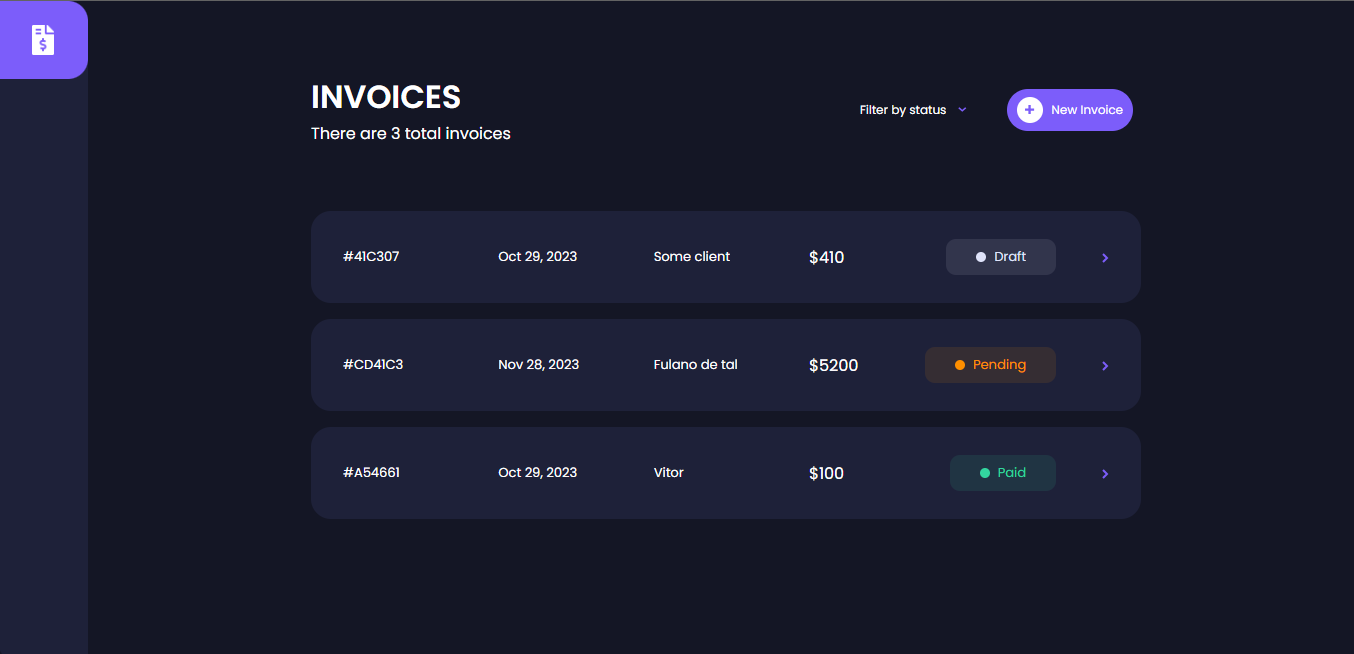Open invoice #A54661 using its right arrow
This screenshot has height=654, width=1354.
(1105, 474)
